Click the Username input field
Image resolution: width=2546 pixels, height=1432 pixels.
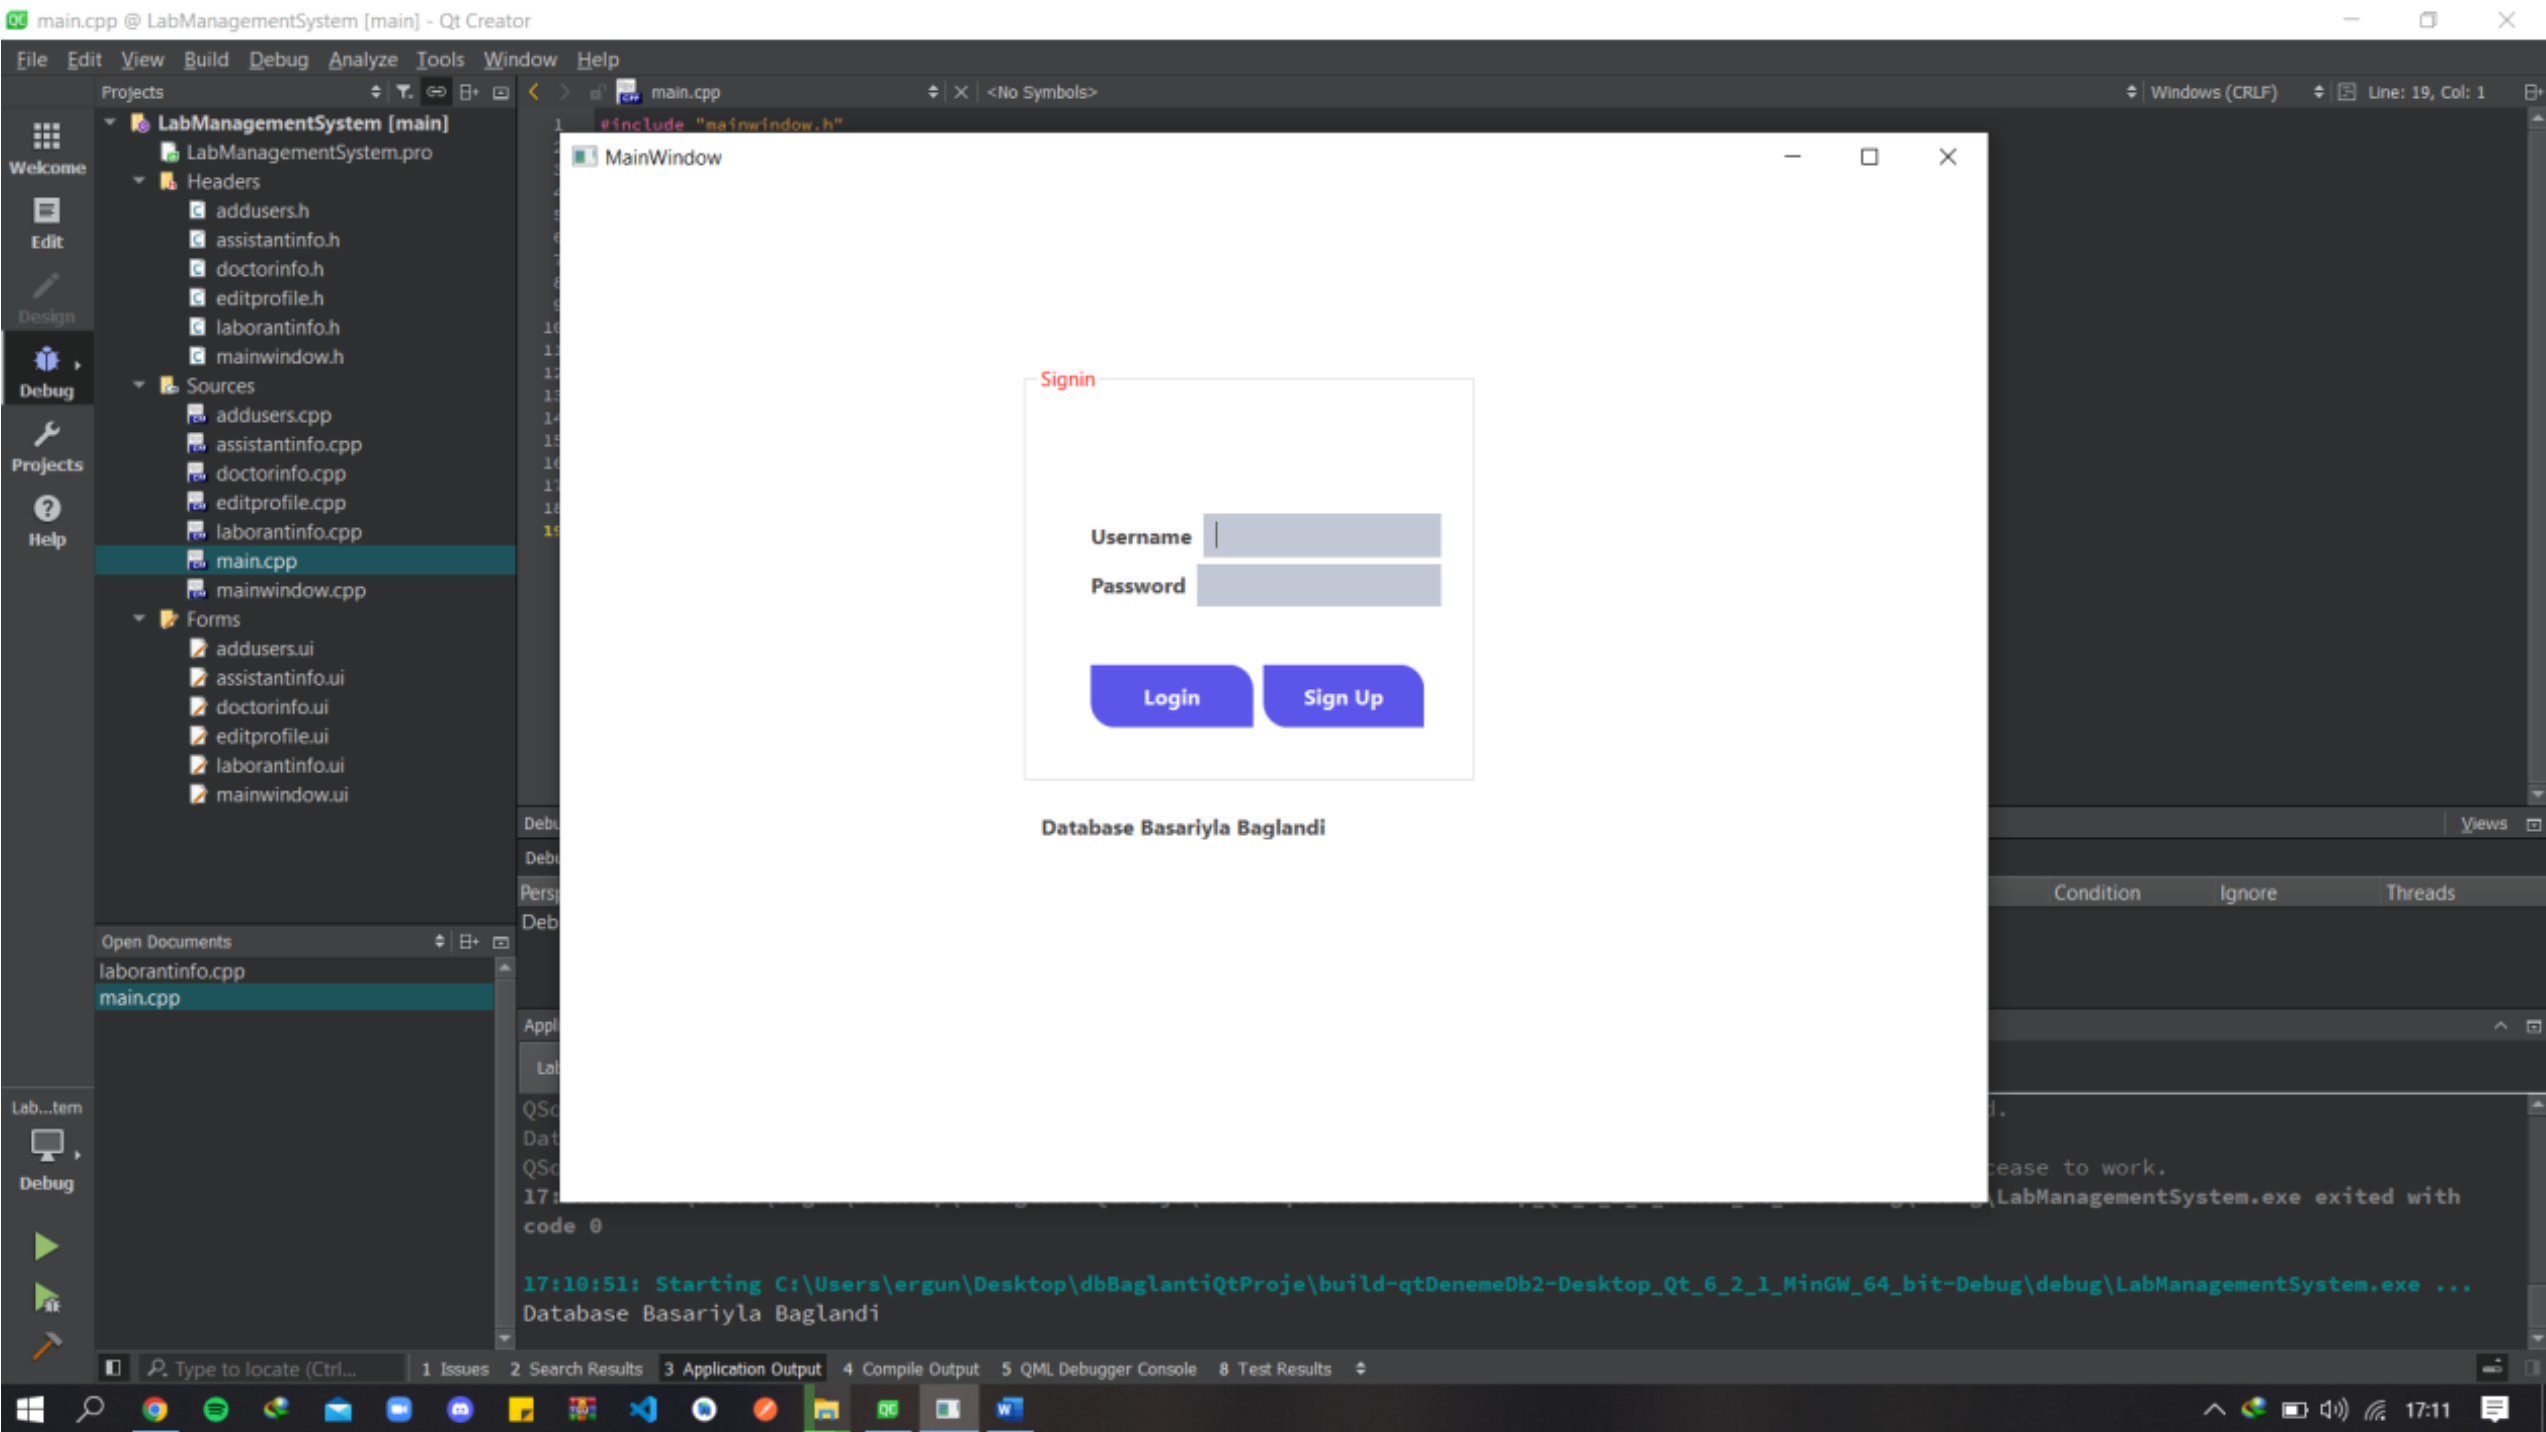(x=1322, y=536)
